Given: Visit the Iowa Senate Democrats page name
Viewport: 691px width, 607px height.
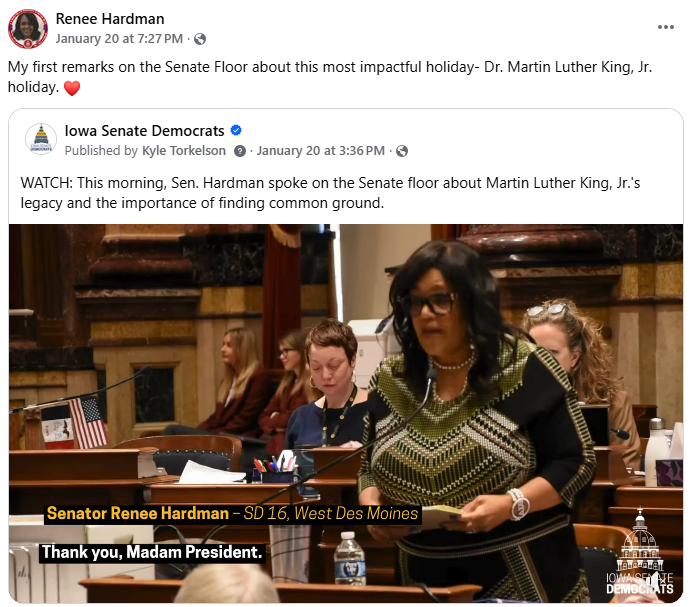Looking at the screenshot, I should tap(144, 131).
